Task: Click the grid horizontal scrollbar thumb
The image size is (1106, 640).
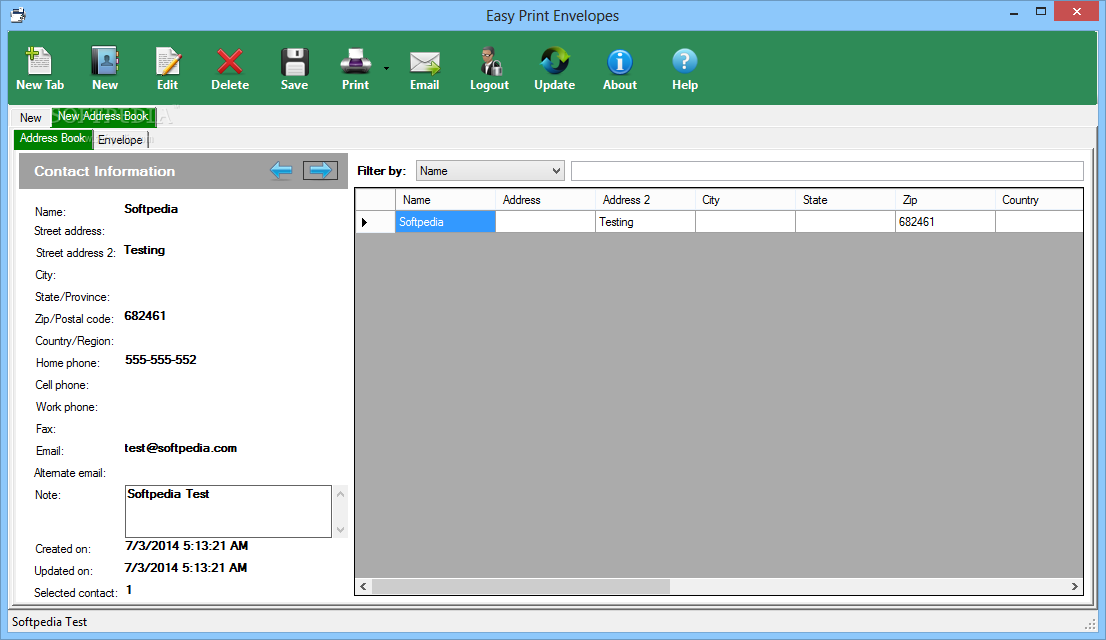Action: 521,586
